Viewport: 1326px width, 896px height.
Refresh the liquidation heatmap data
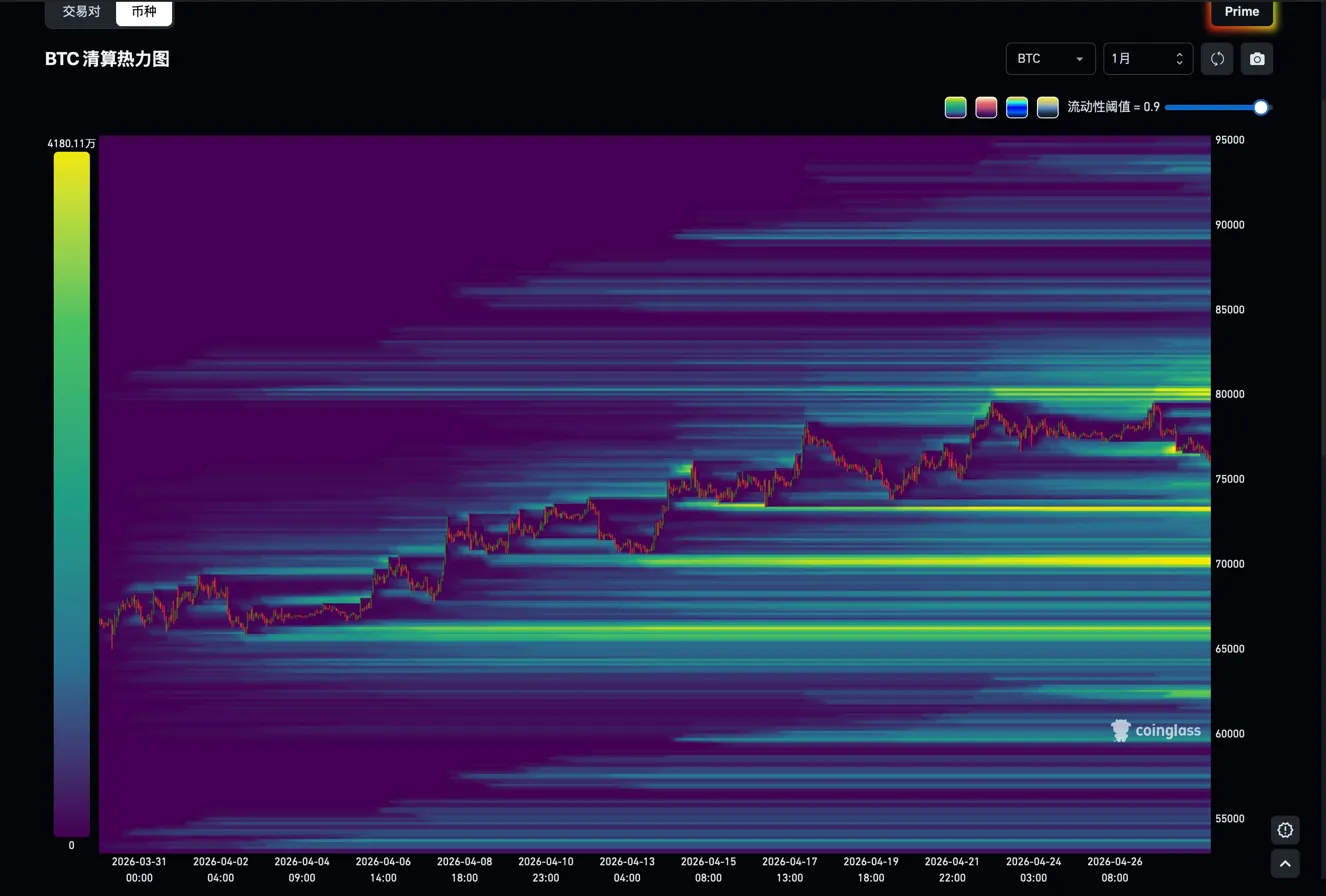click(x=1217, y=59)
